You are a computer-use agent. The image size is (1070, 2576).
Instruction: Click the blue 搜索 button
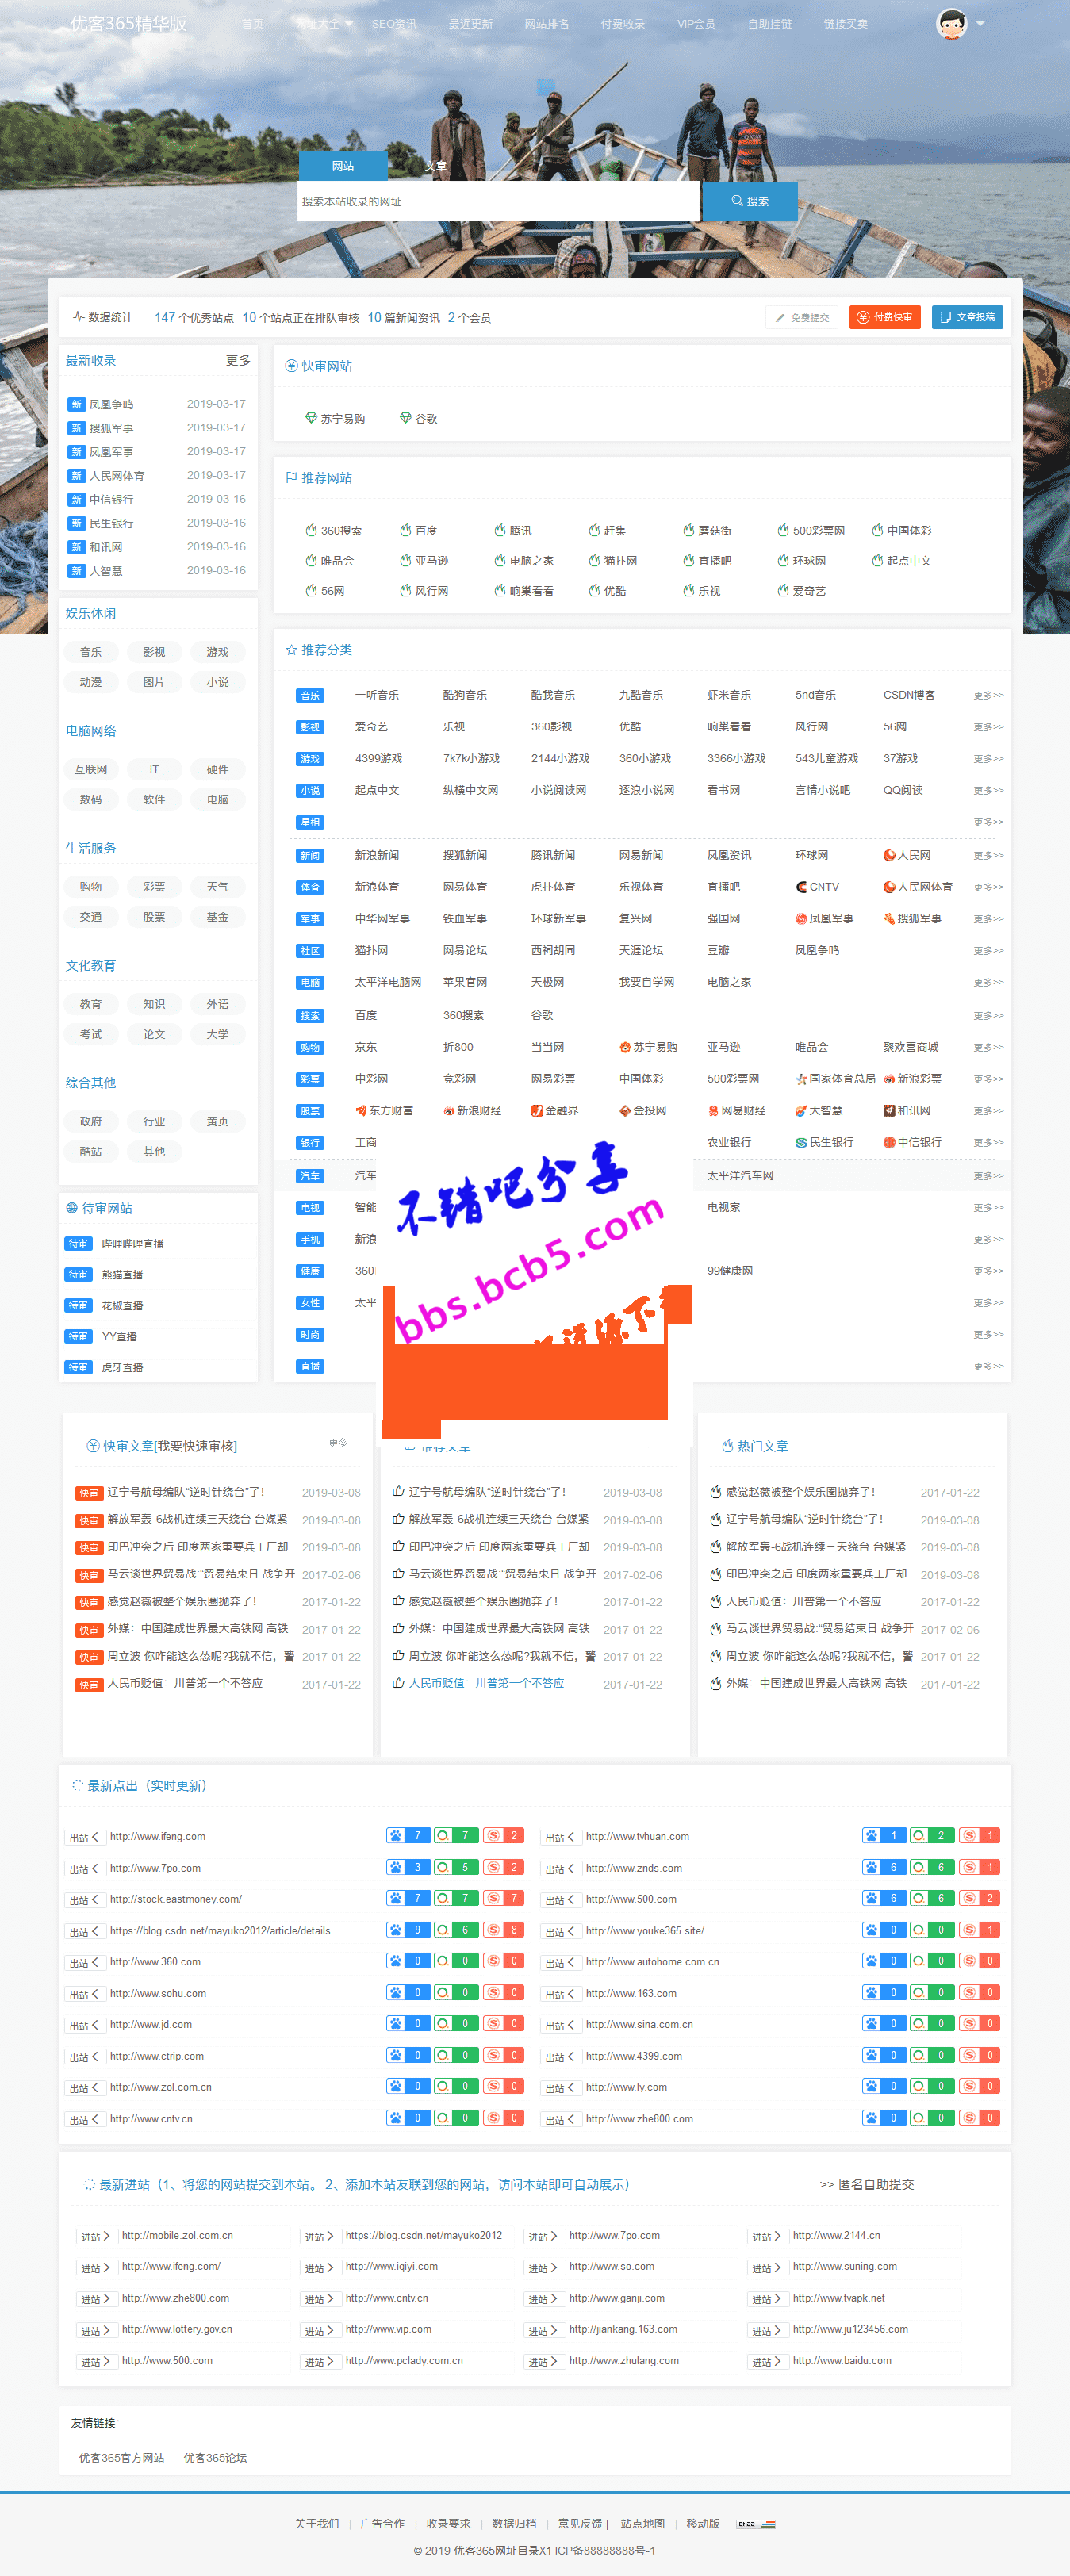(x=750, y=201)
